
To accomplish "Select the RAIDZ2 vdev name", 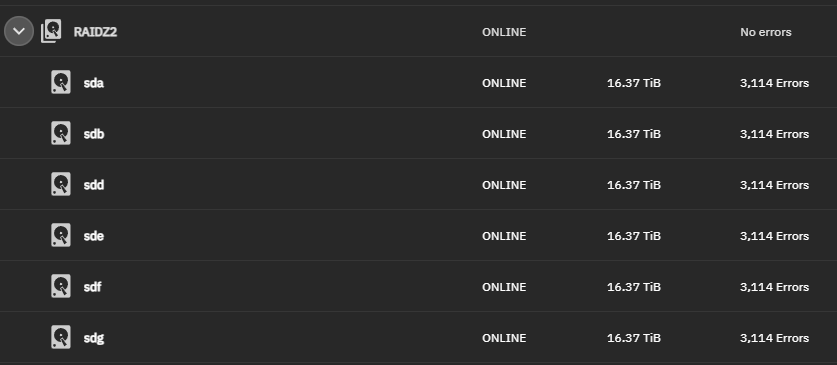I will click(x=95, y=32).
